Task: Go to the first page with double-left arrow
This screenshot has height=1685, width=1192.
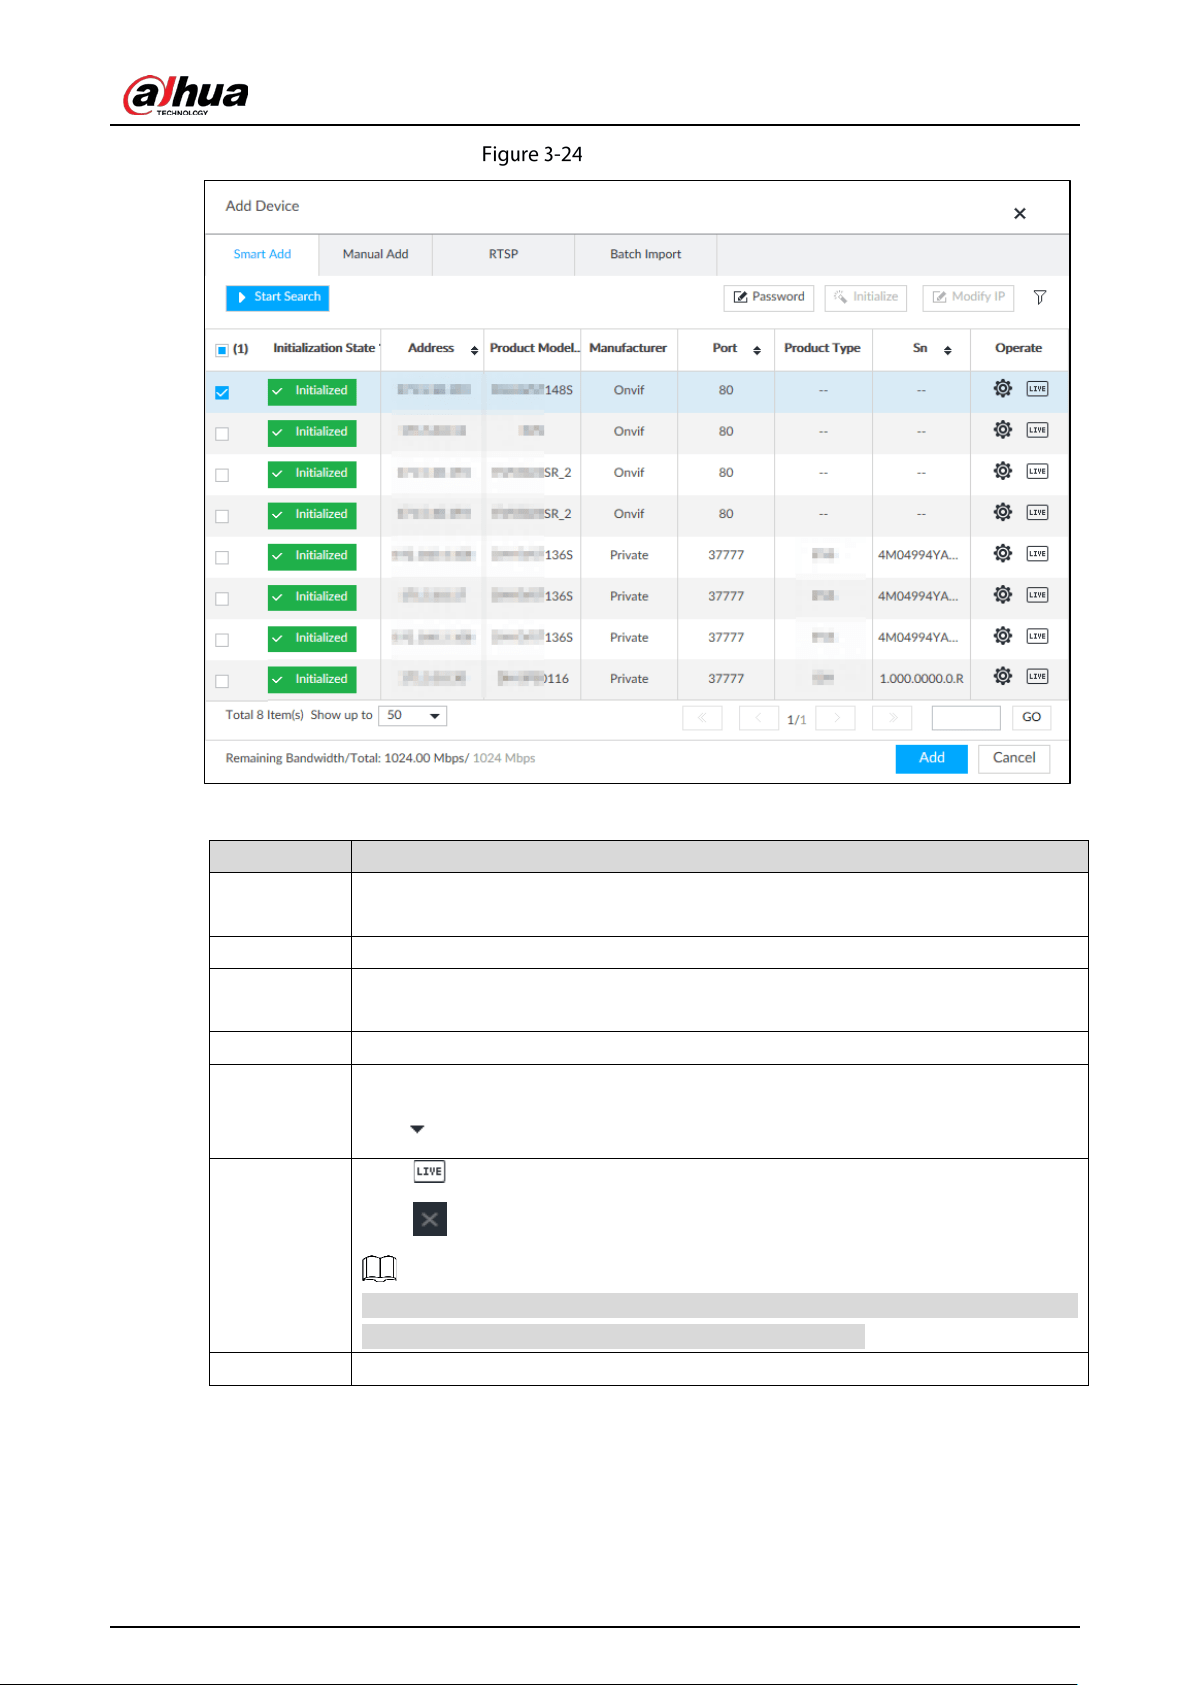Action: [x=702, y=718]
